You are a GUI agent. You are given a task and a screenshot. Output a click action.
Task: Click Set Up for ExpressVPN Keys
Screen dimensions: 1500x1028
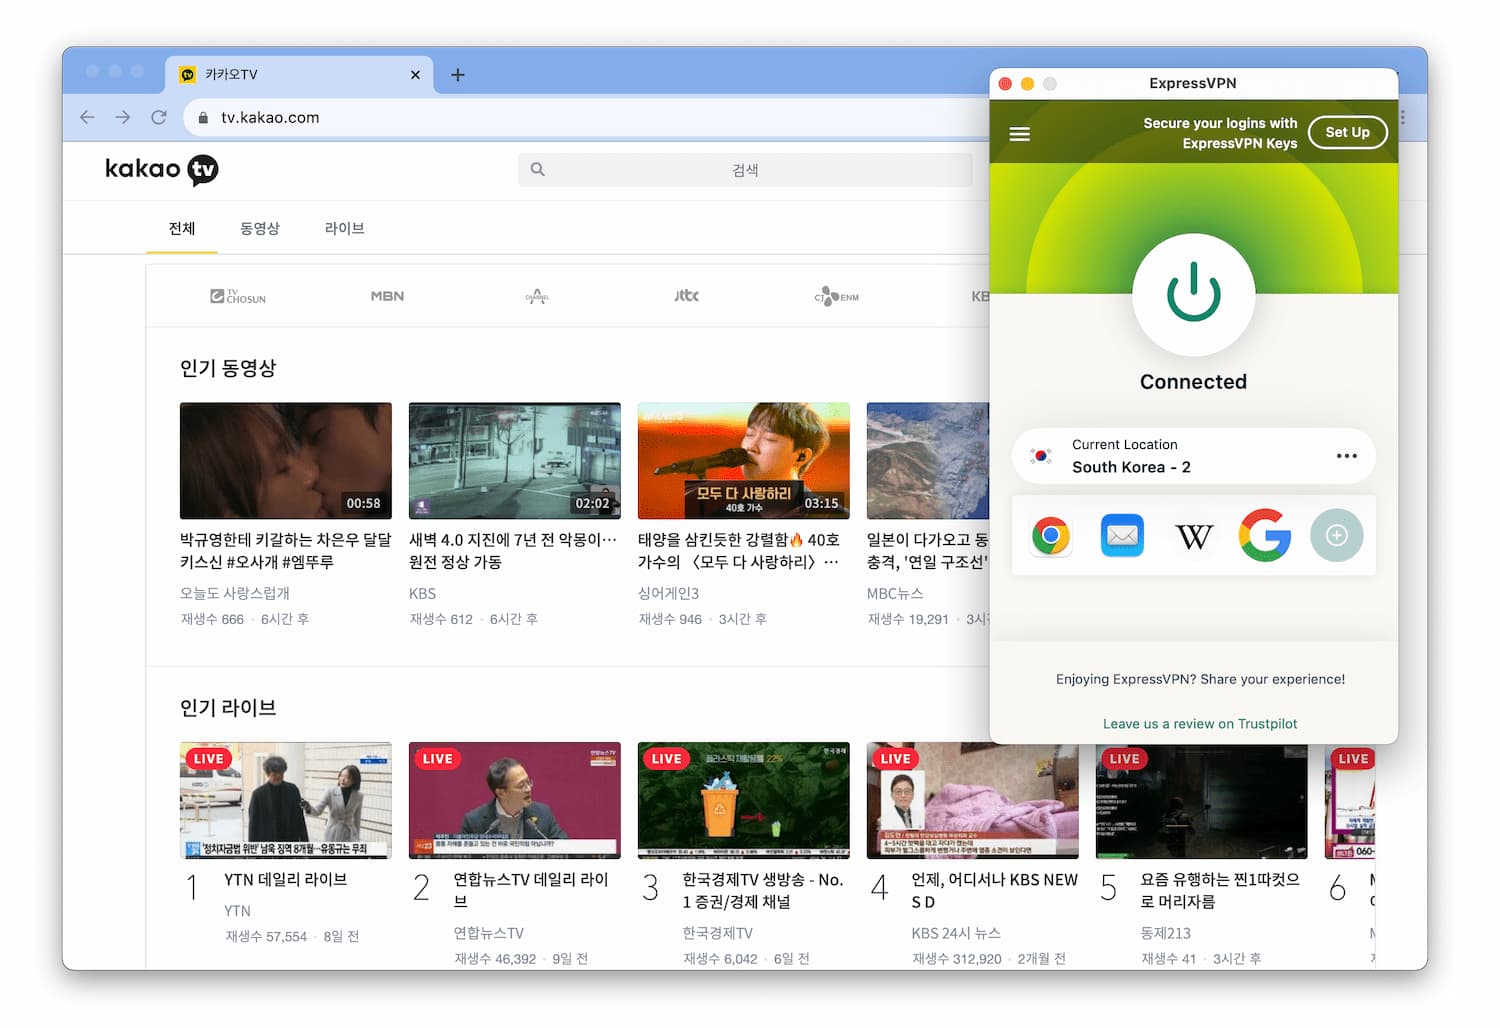pyautogui.click(x=1347, y=131)
